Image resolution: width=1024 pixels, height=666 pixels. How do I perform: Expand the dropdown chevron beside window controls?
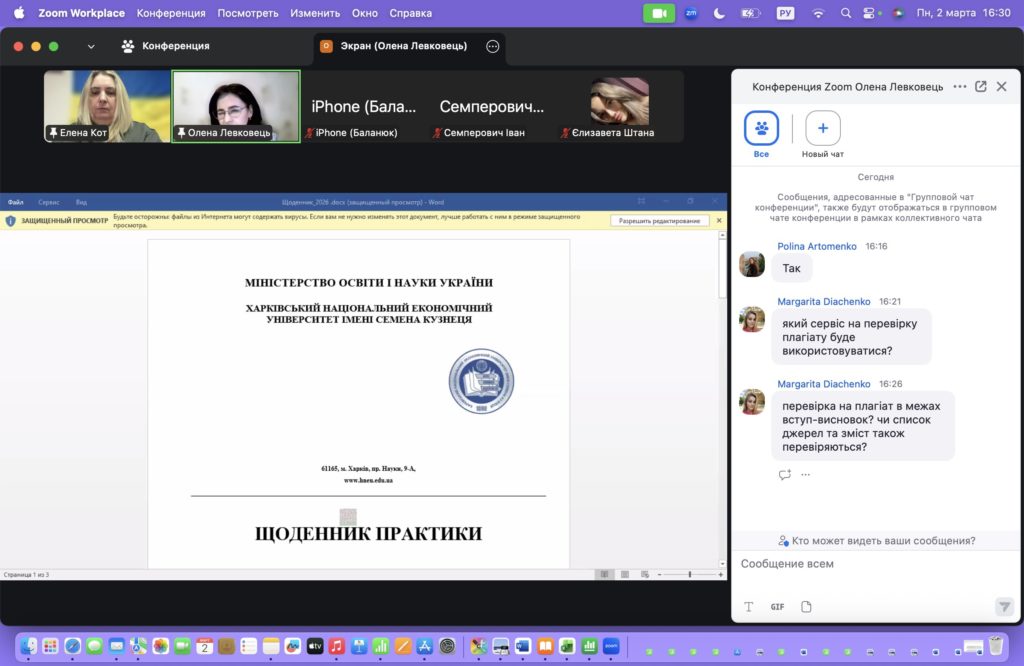click(92, 46)
